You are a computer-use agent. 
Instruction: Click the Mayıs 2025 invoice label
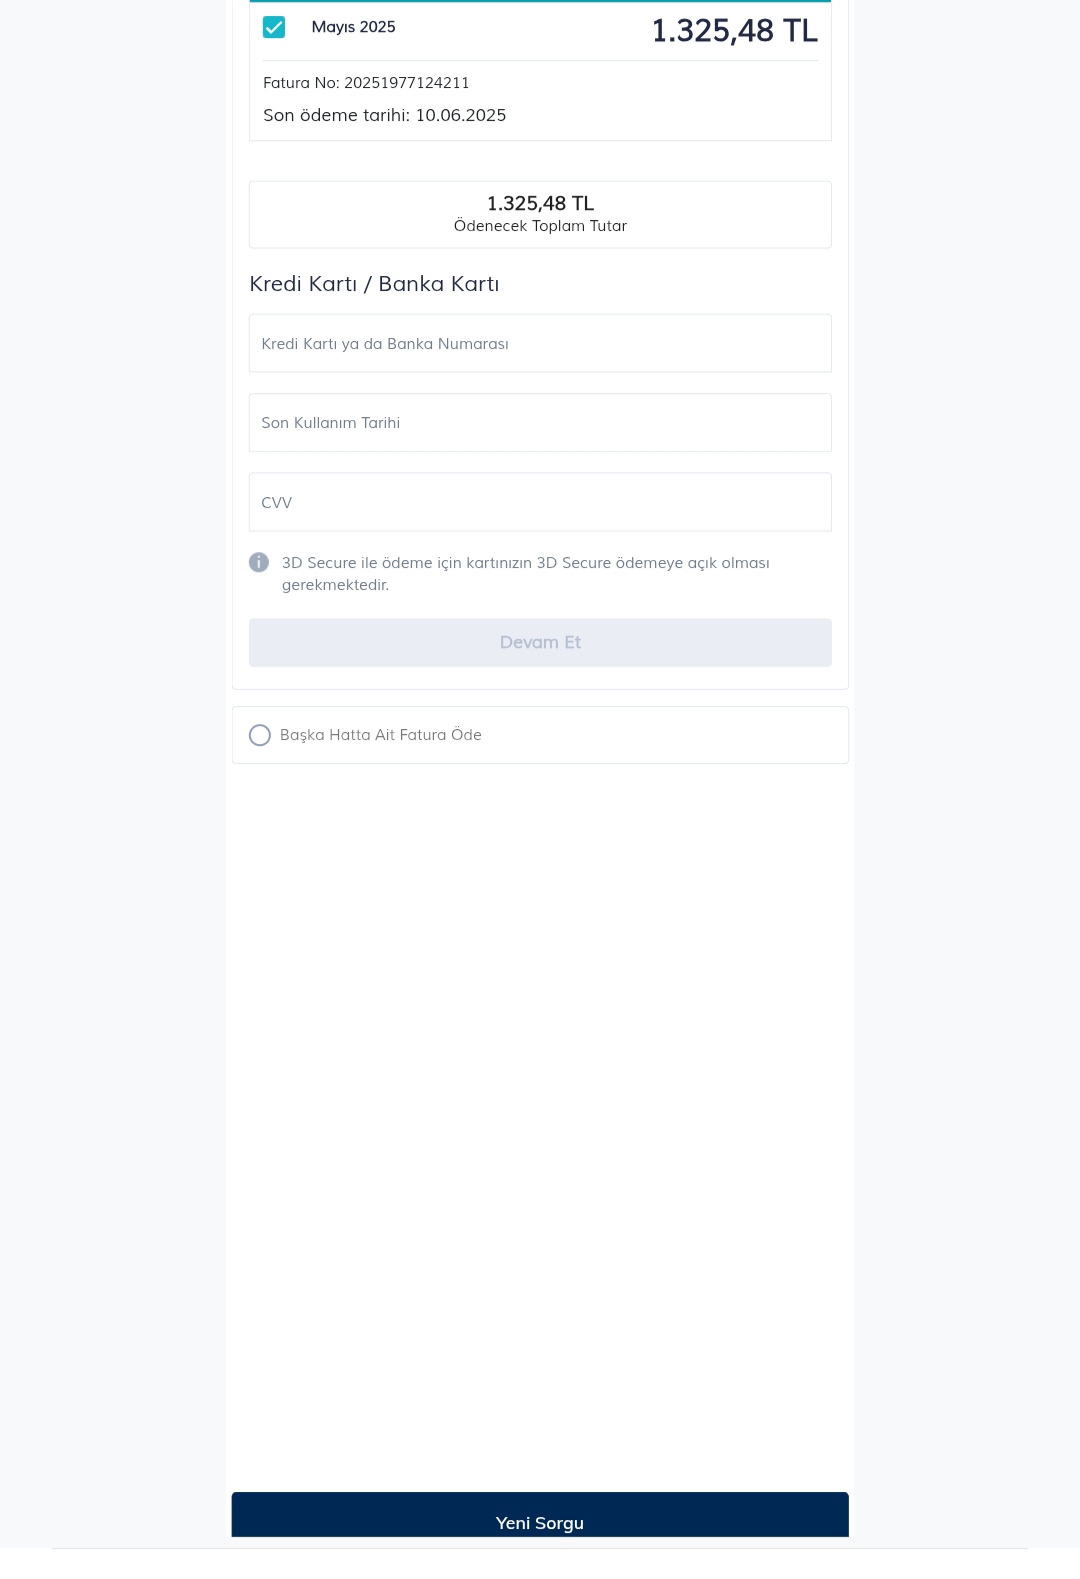353,27
